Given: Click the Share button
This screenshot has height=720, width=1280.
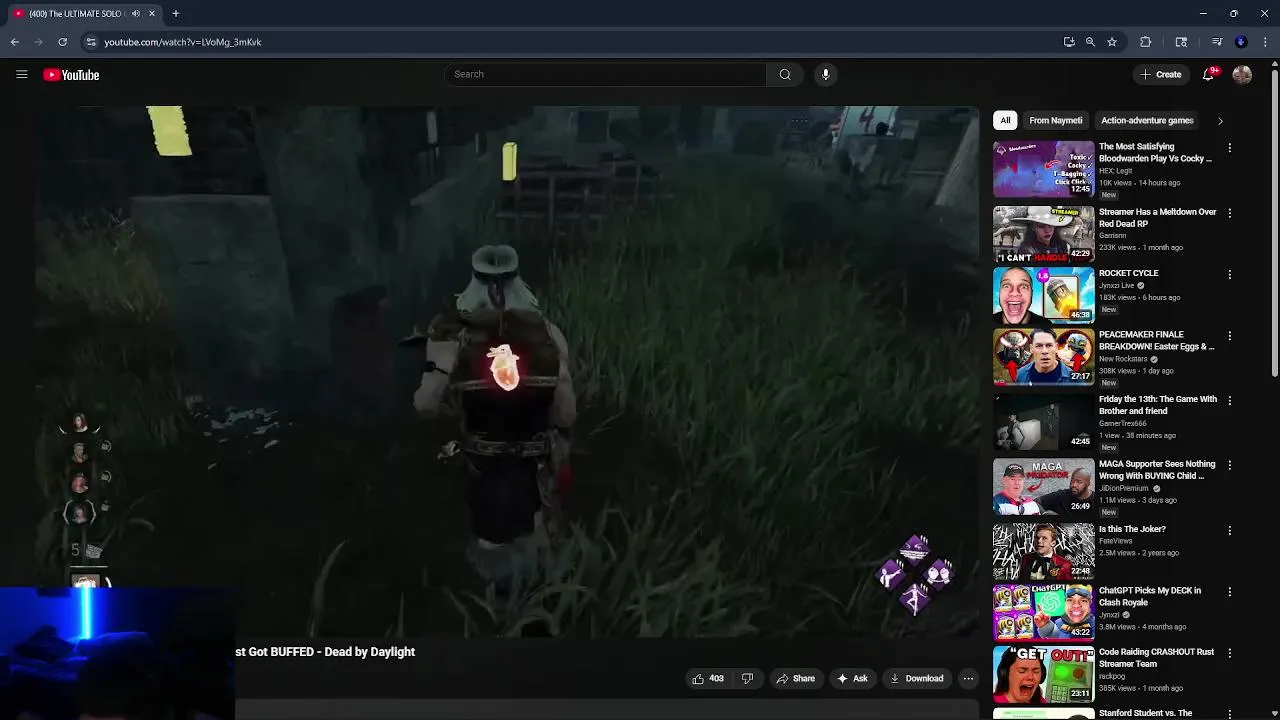Looking at the screenshot, I should (x=796, y=679).
